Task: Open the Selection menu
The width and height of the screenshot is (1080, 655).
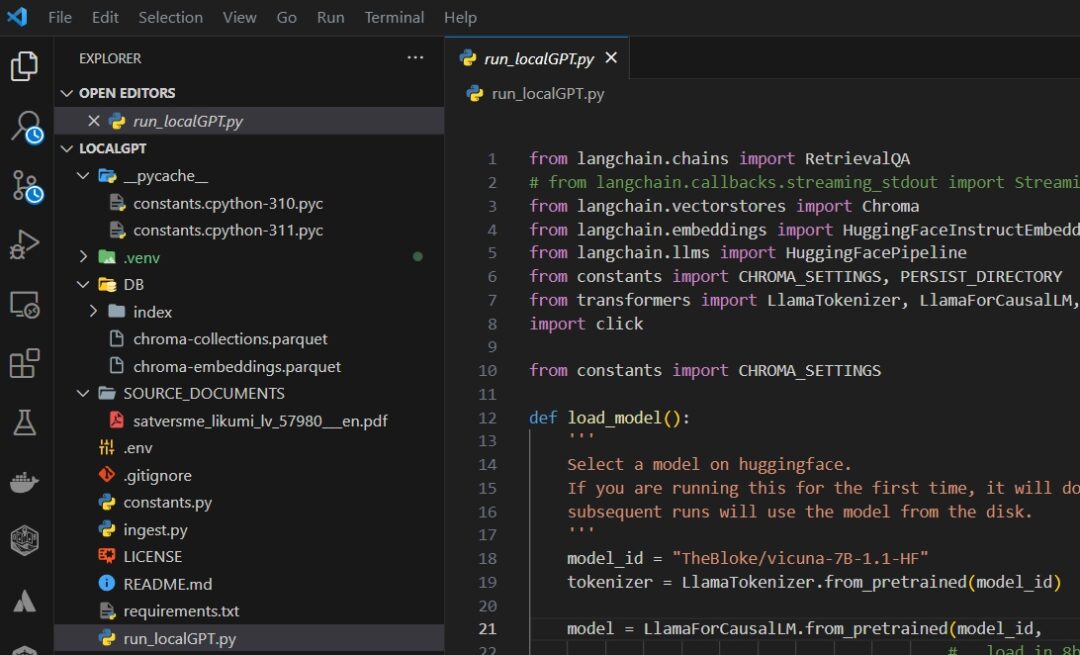Action: coord(171,17)
